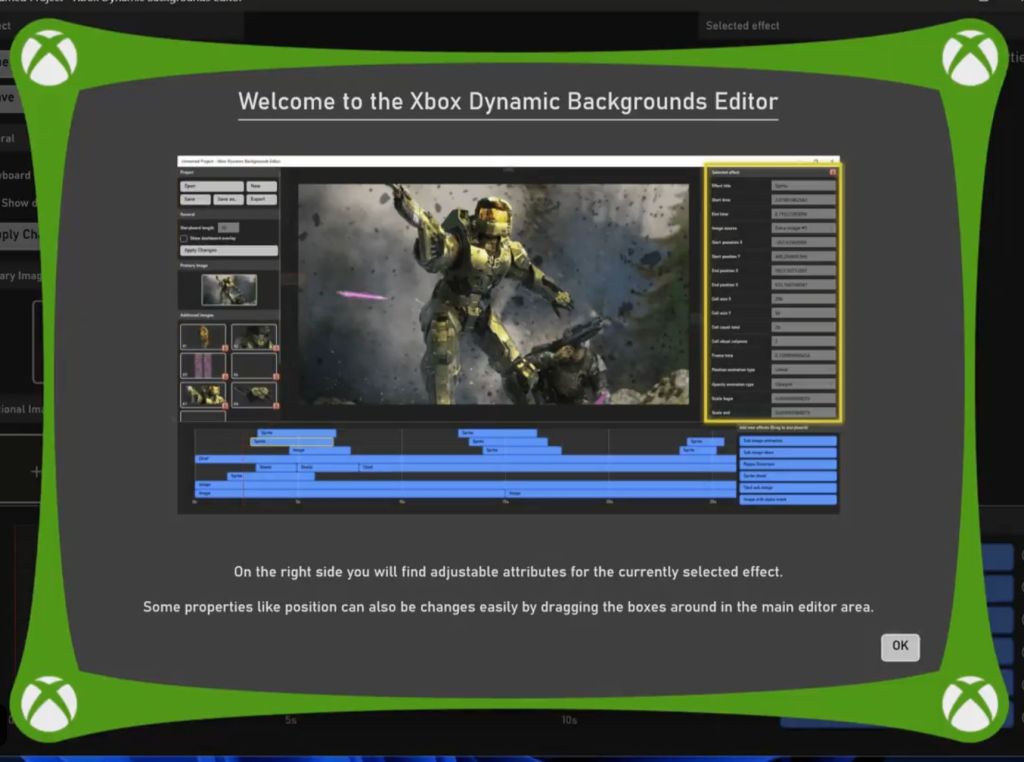
Task: Click the tutorial screenshot image in the dialog
Action: pos(508,334)
